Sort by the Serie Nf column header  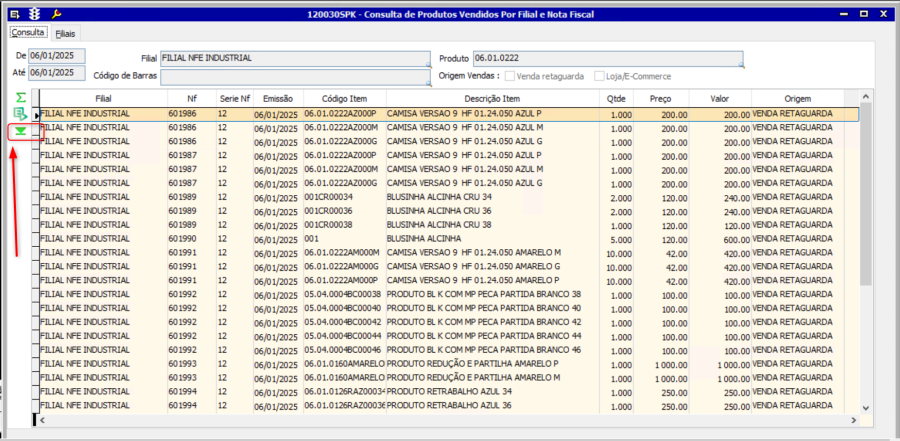(235, 99)
